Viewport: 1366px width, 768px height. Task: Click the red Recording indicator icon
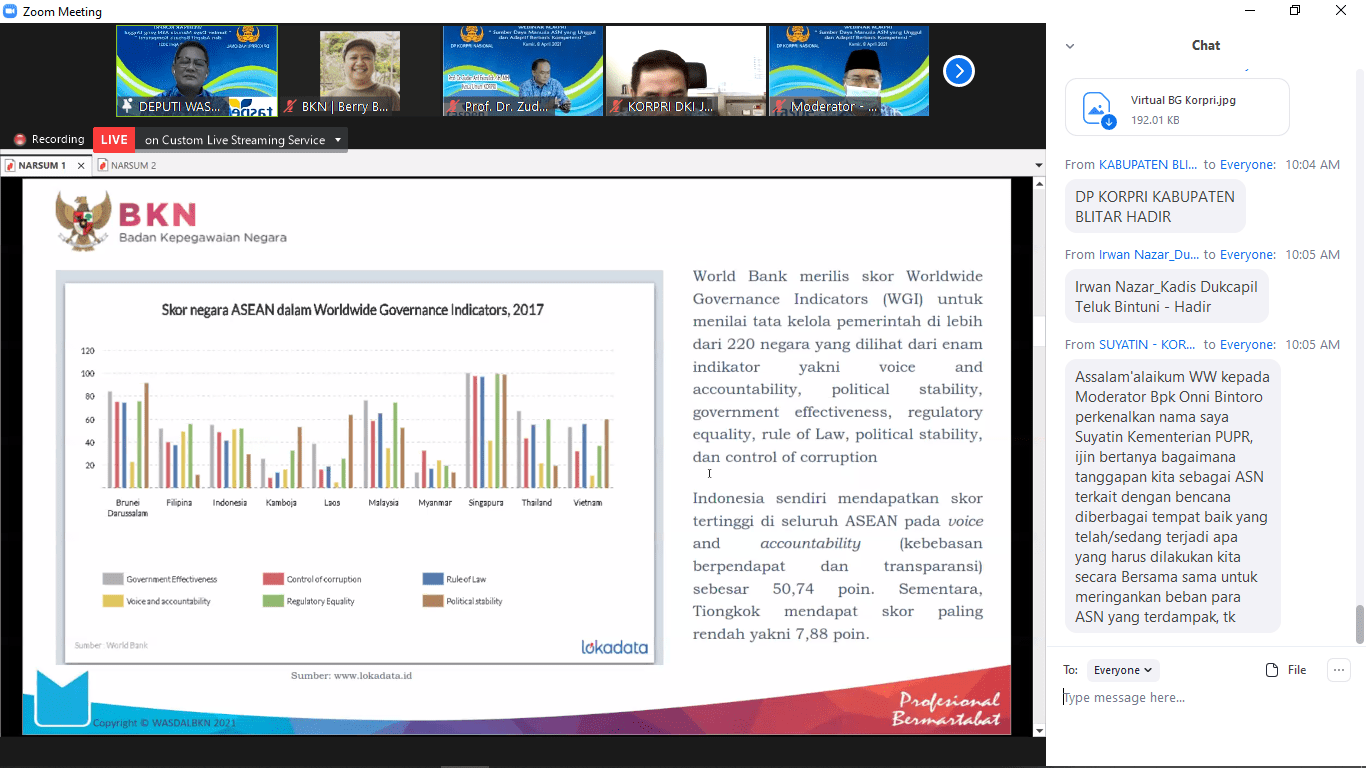19,140
